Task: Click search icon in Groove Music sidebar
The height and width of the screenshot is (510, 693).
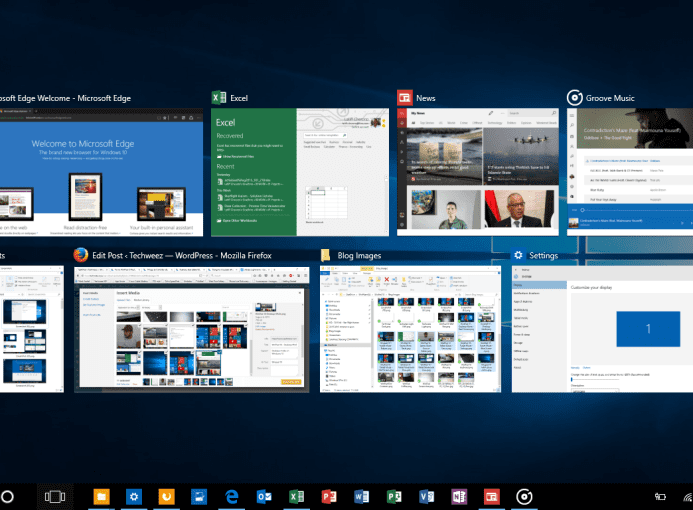Action: 572,126
